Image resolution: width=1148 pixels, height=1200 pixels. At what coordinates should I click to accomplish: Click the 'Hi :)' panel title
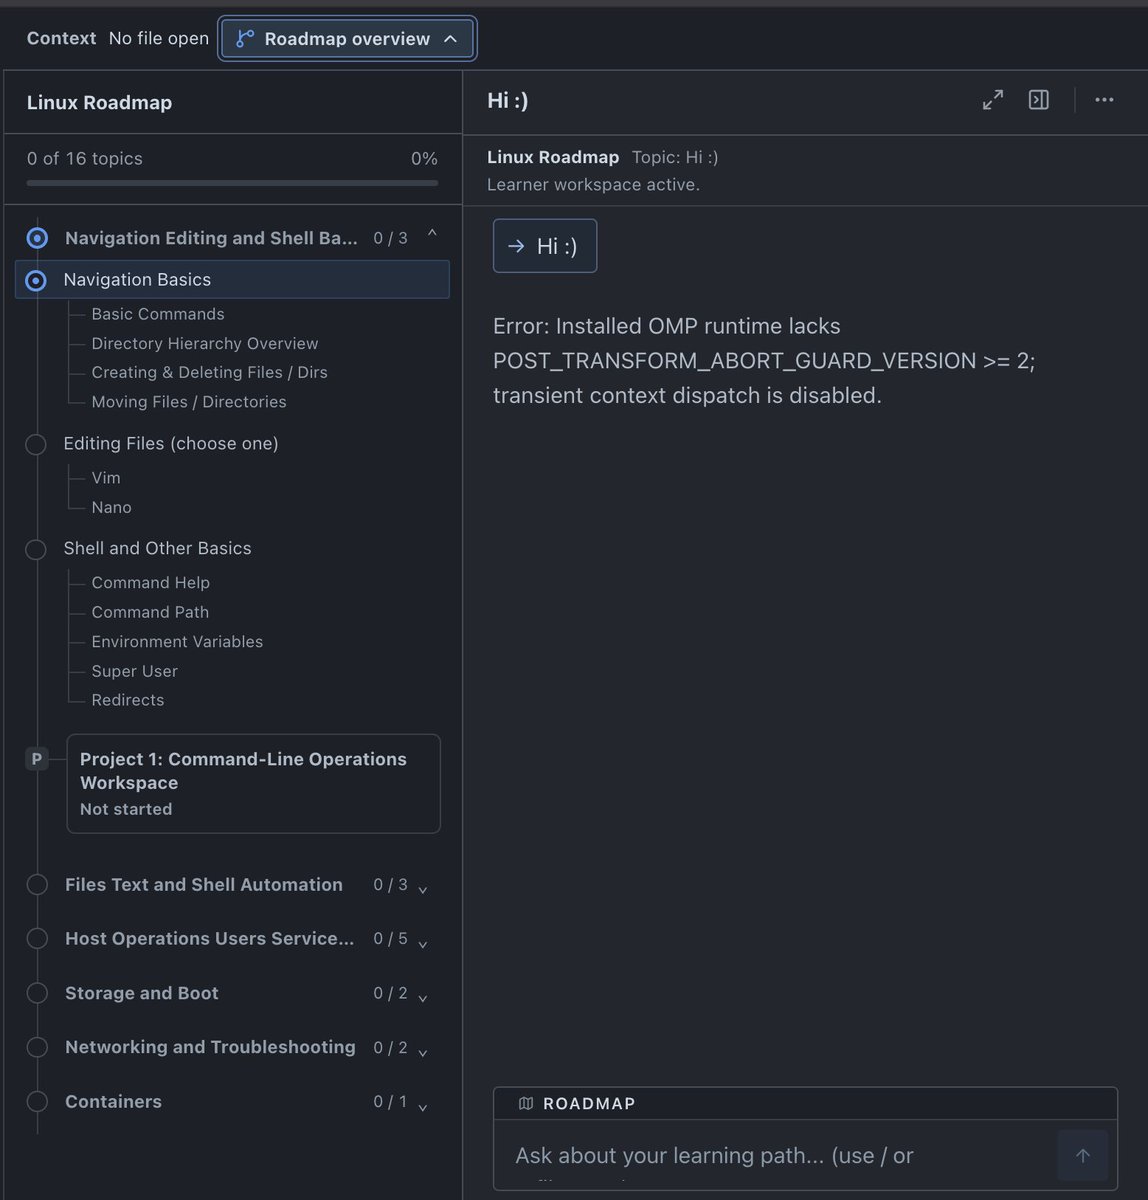coord(508,100)
